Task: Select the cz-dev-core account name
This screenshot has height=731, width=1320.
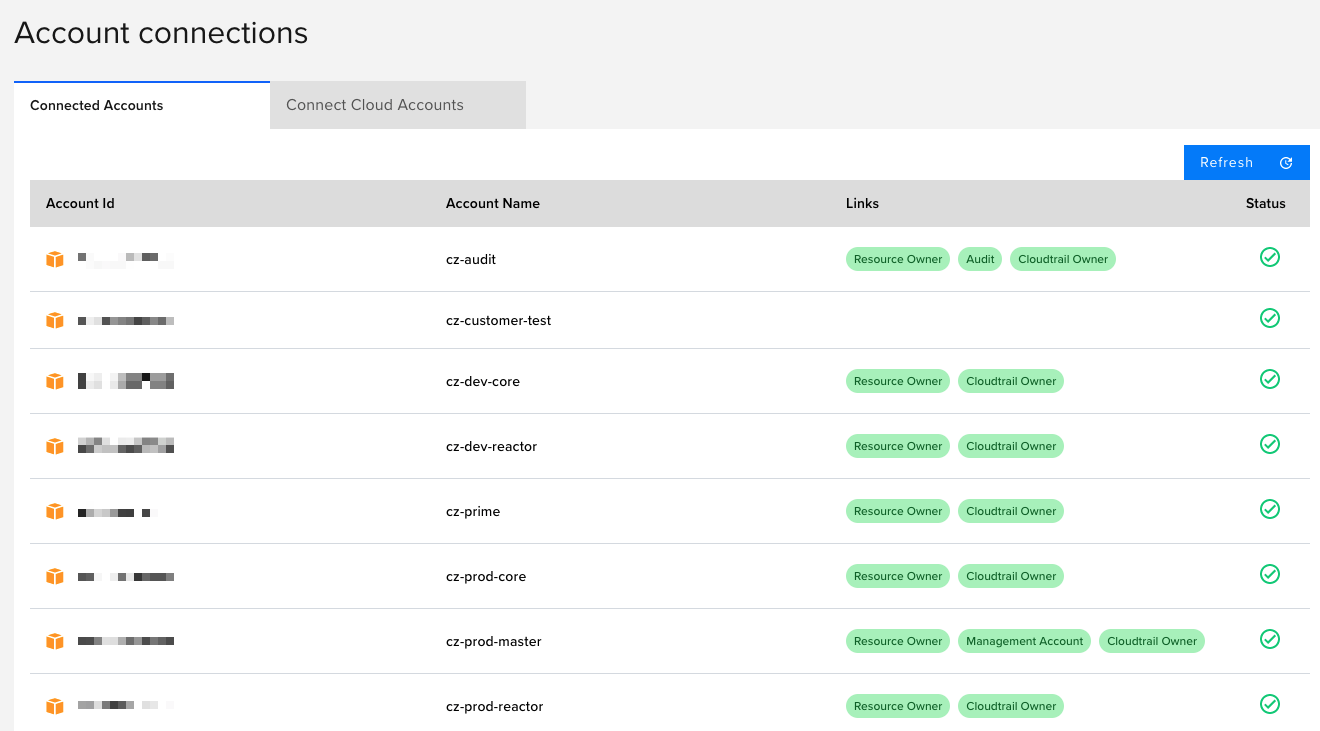Action: (483, 382)
